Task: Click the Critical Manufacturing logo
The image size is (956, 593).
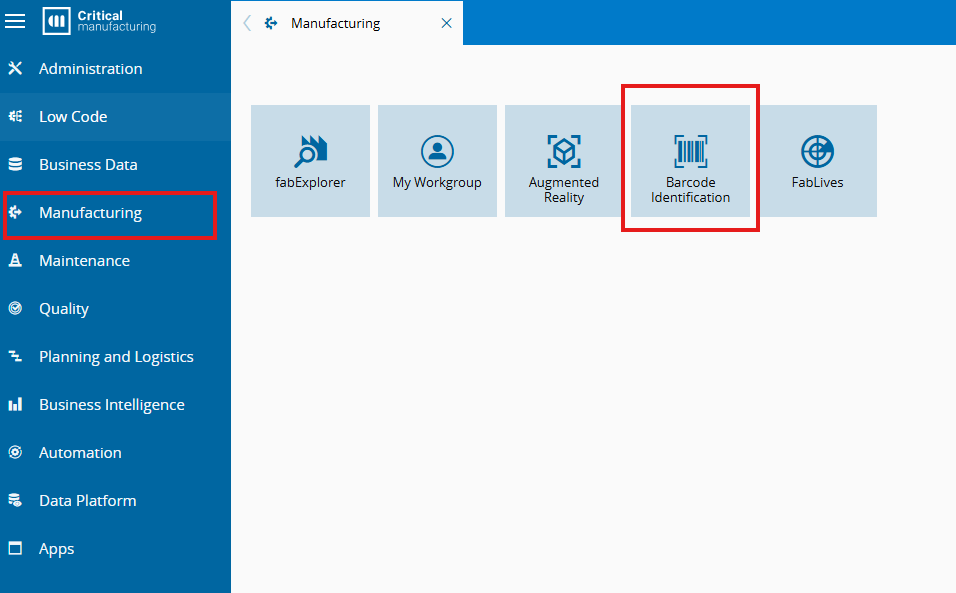Action: point(99,21)
